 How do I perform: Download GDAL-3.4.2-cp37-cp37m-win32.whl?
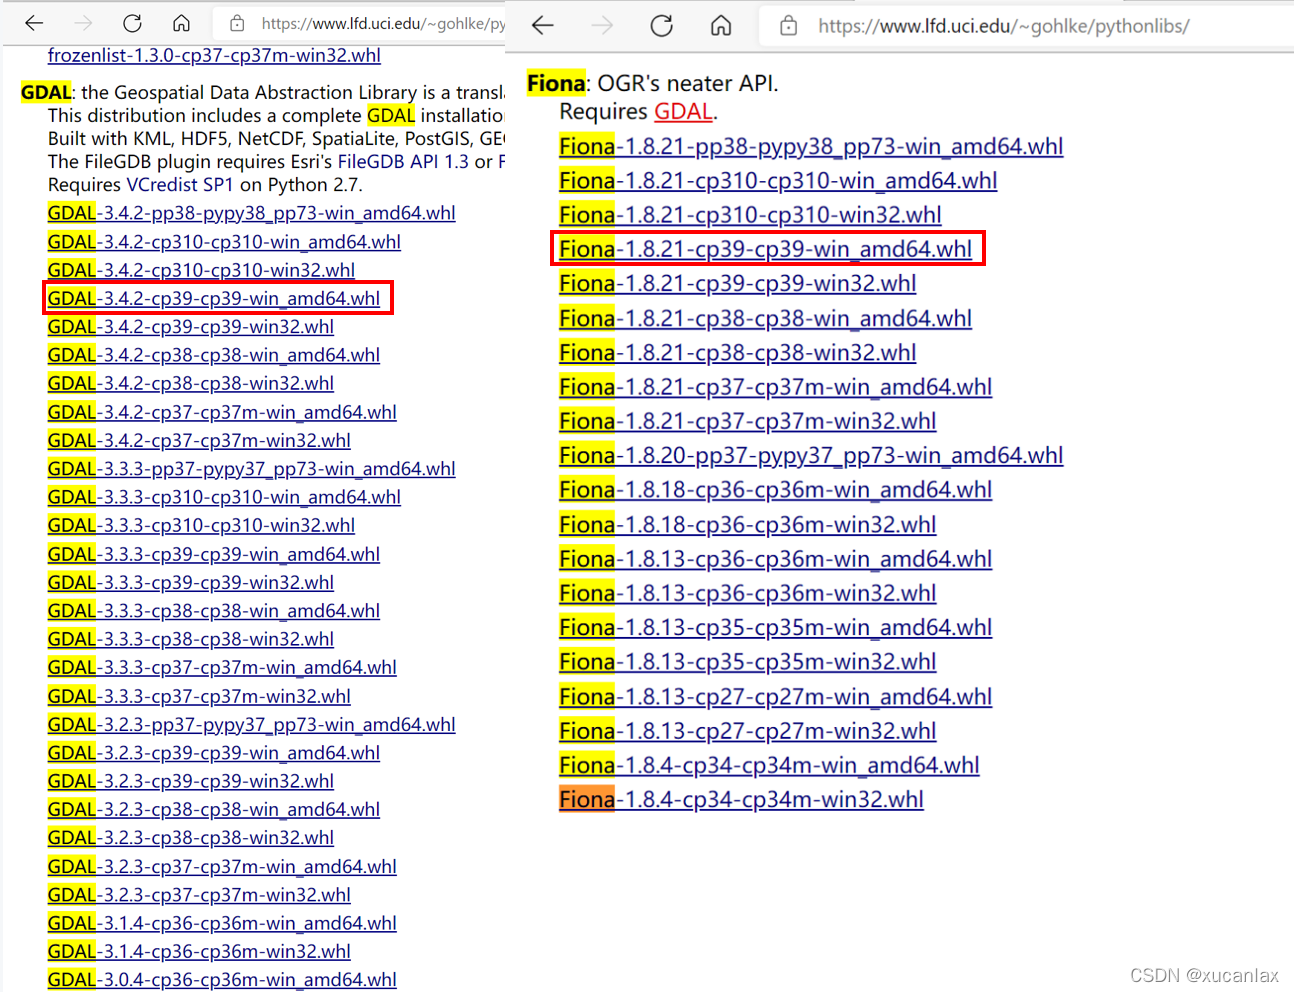[x=199, y=440]
